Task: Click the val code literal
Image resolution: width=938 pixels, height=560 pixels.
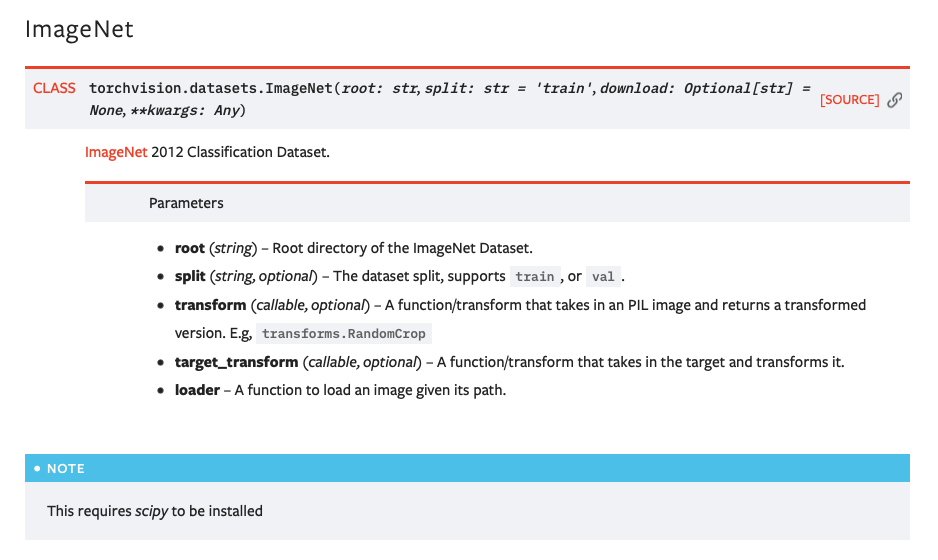Action: point(603,276)
